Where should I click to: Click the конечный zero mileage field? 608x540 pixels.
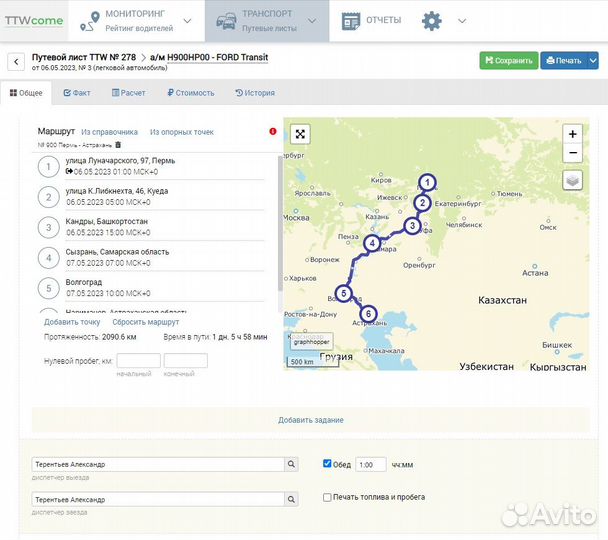tap(185, 361)
